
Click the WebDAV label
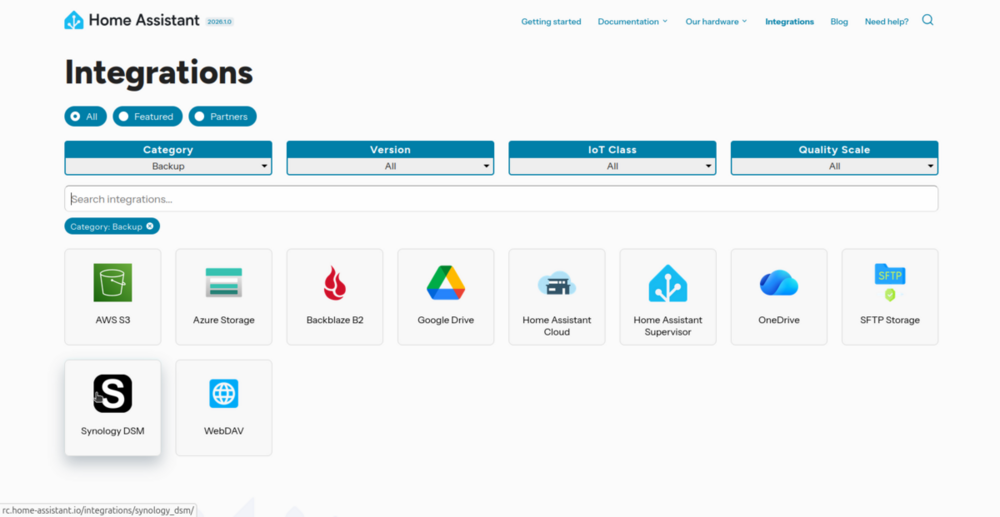tap(224, 431)
